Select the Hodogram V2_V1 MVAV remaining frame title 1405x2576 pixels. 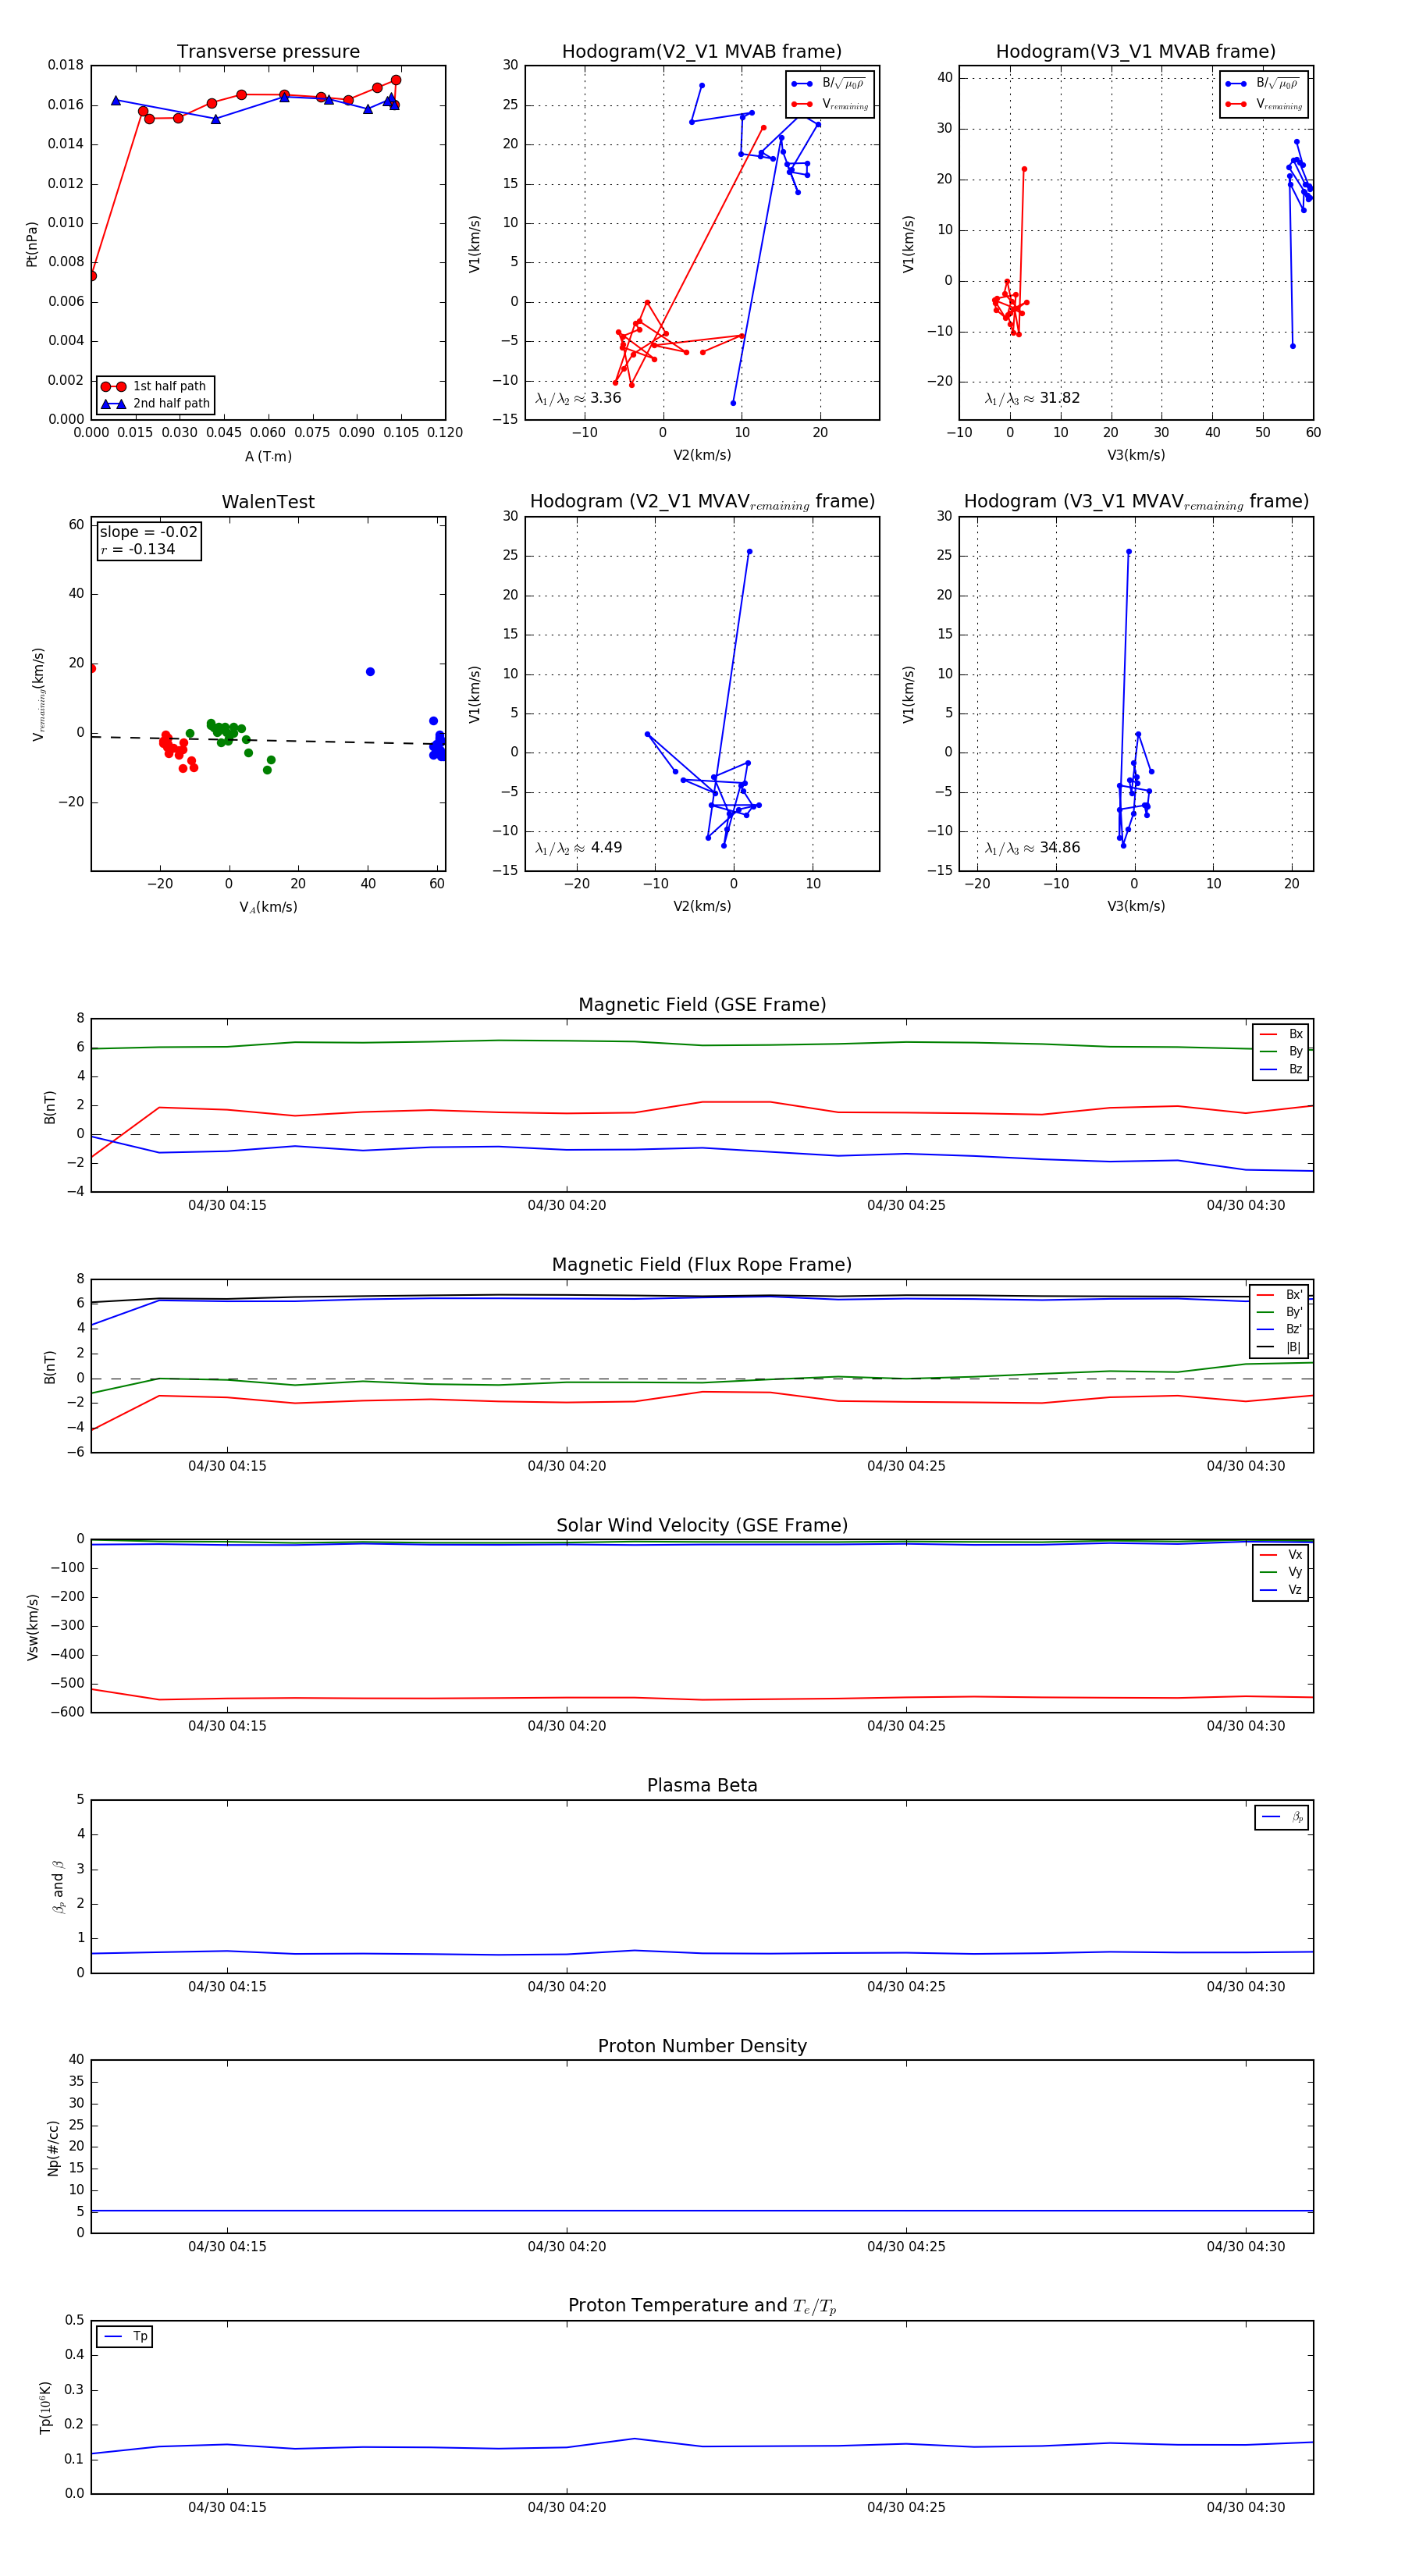coord(702,502)
